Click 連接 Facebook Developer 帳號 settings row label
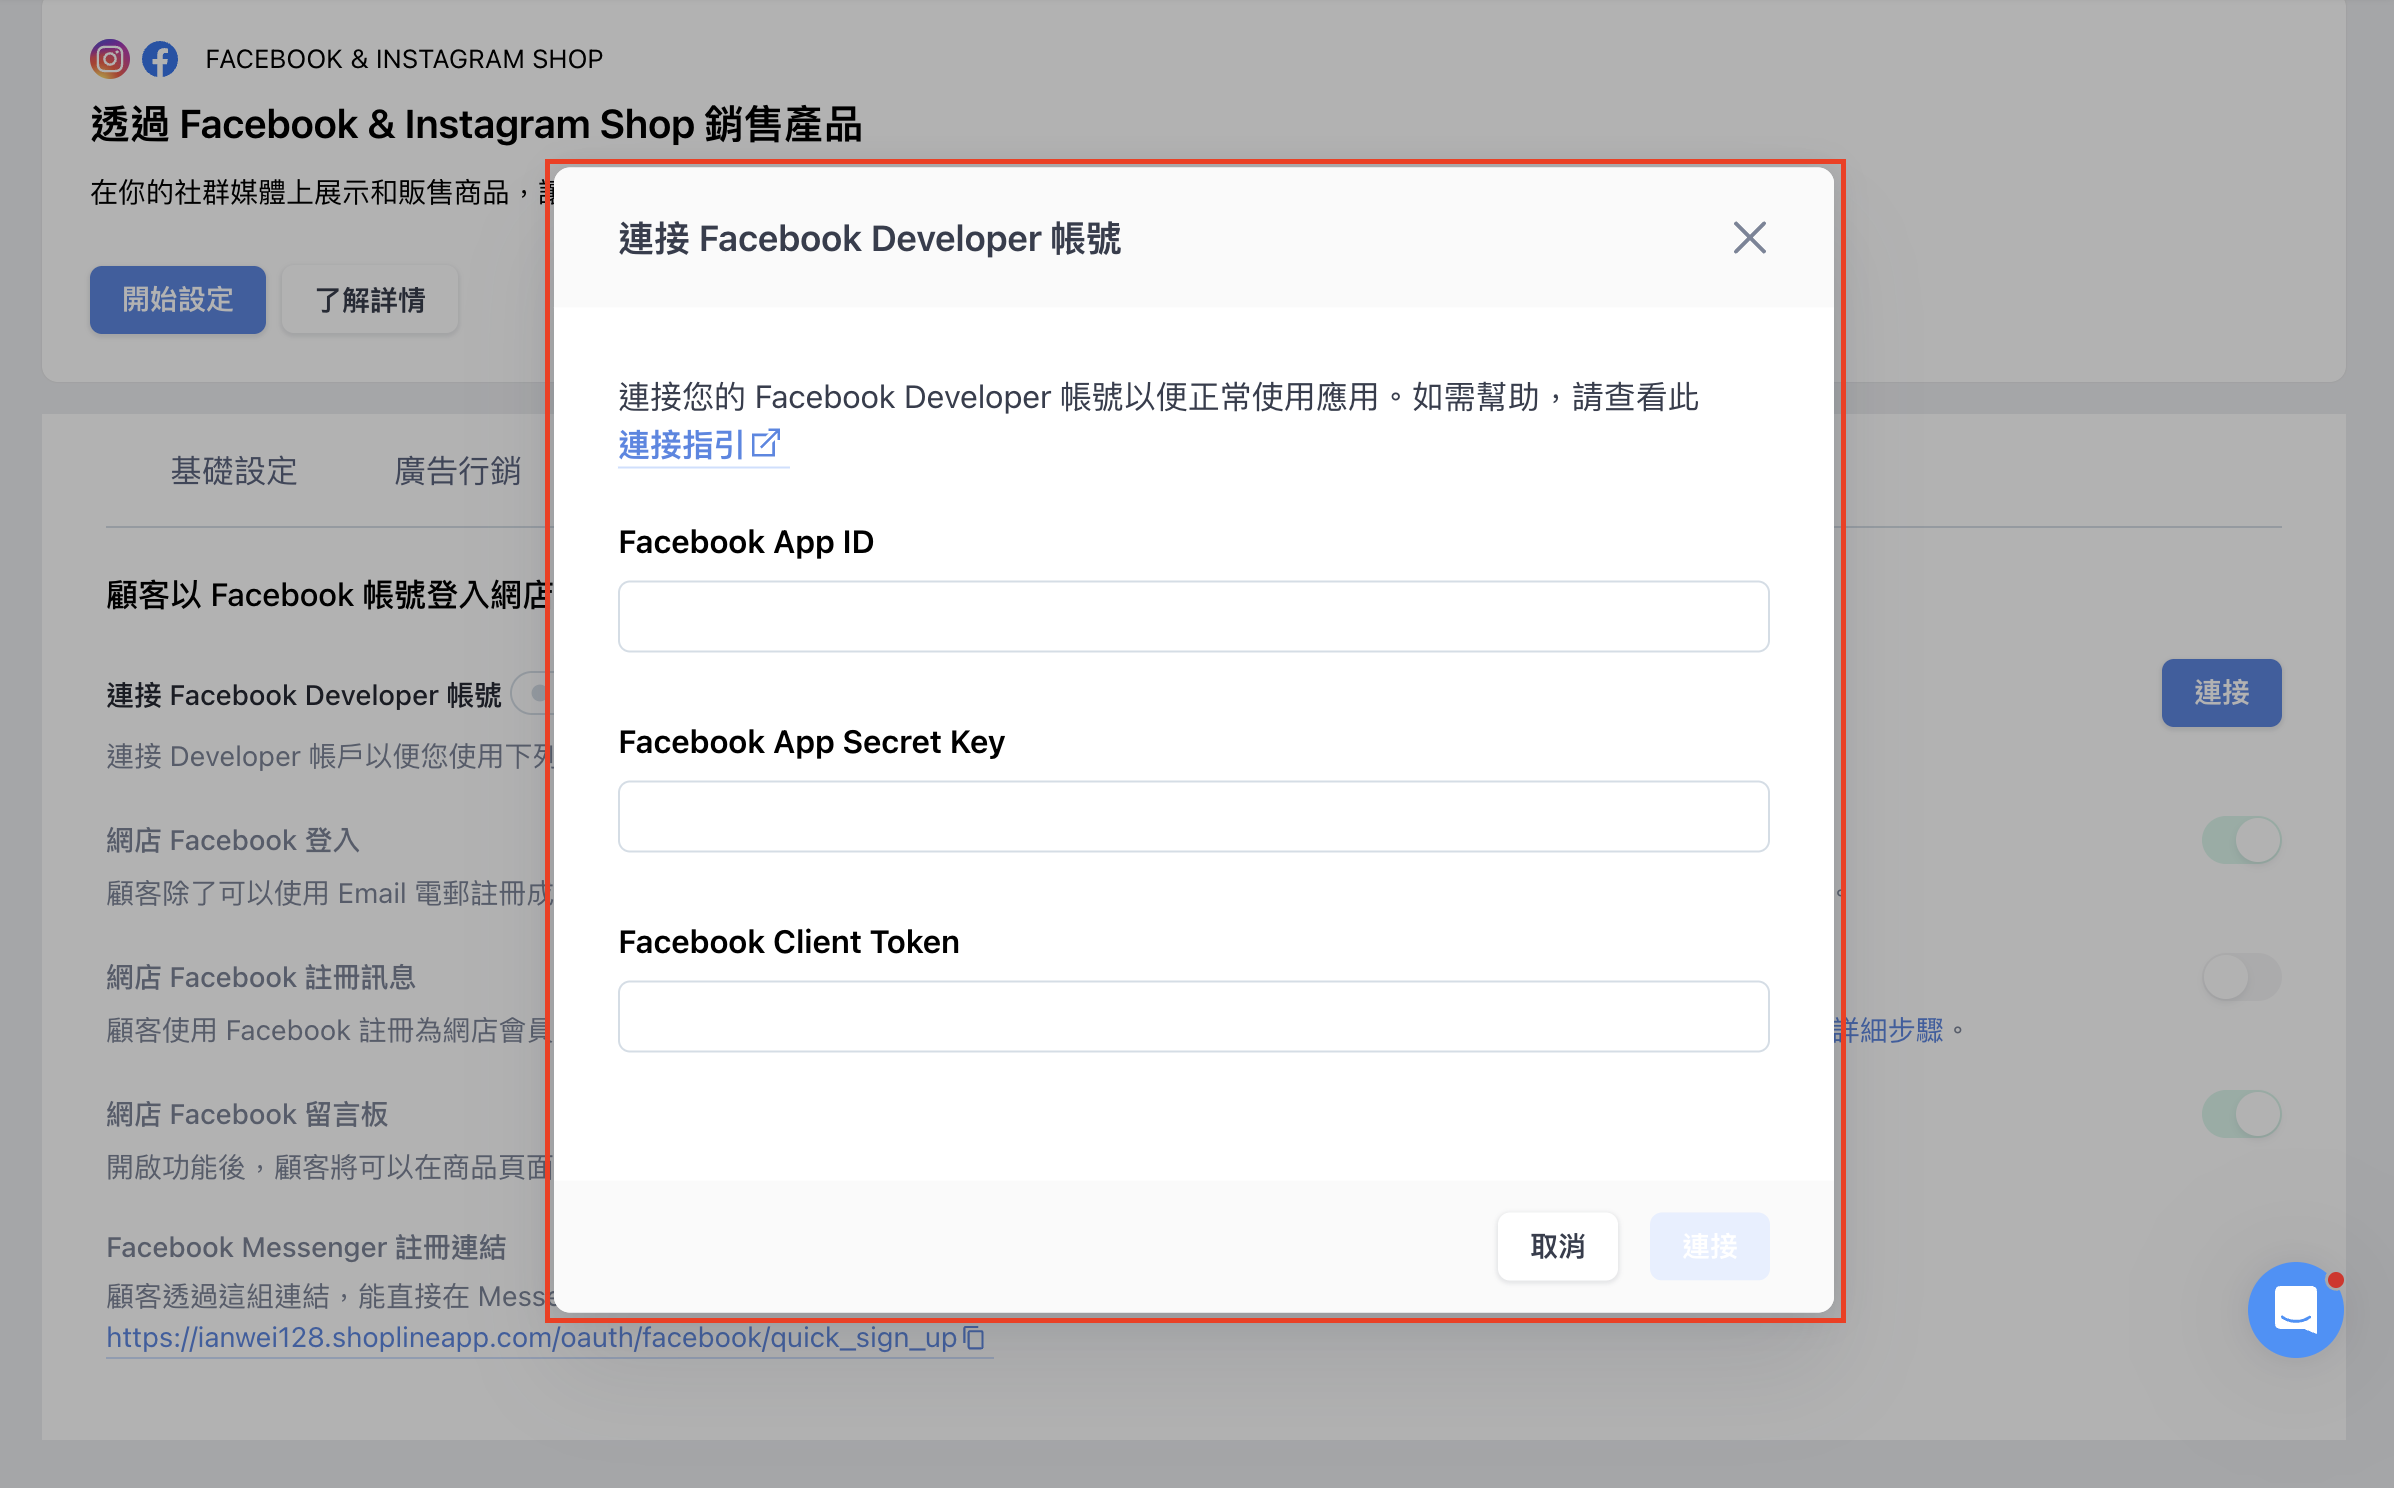This screenshot has width=2394, height=1488. 304,695
